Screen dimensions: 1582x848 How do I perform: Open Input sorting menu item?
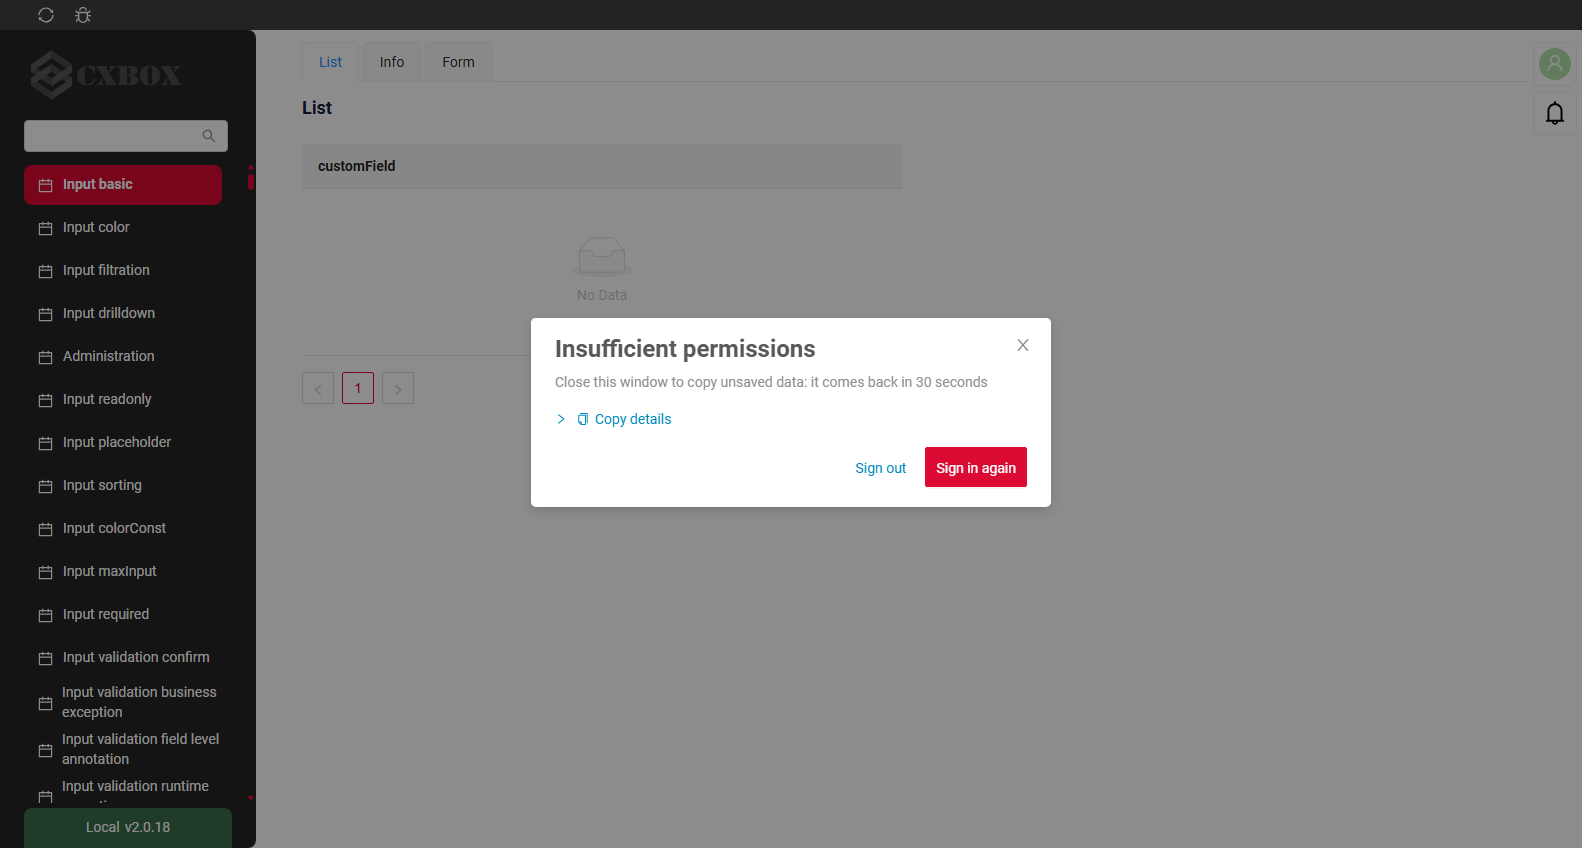[x=123, y=486]
